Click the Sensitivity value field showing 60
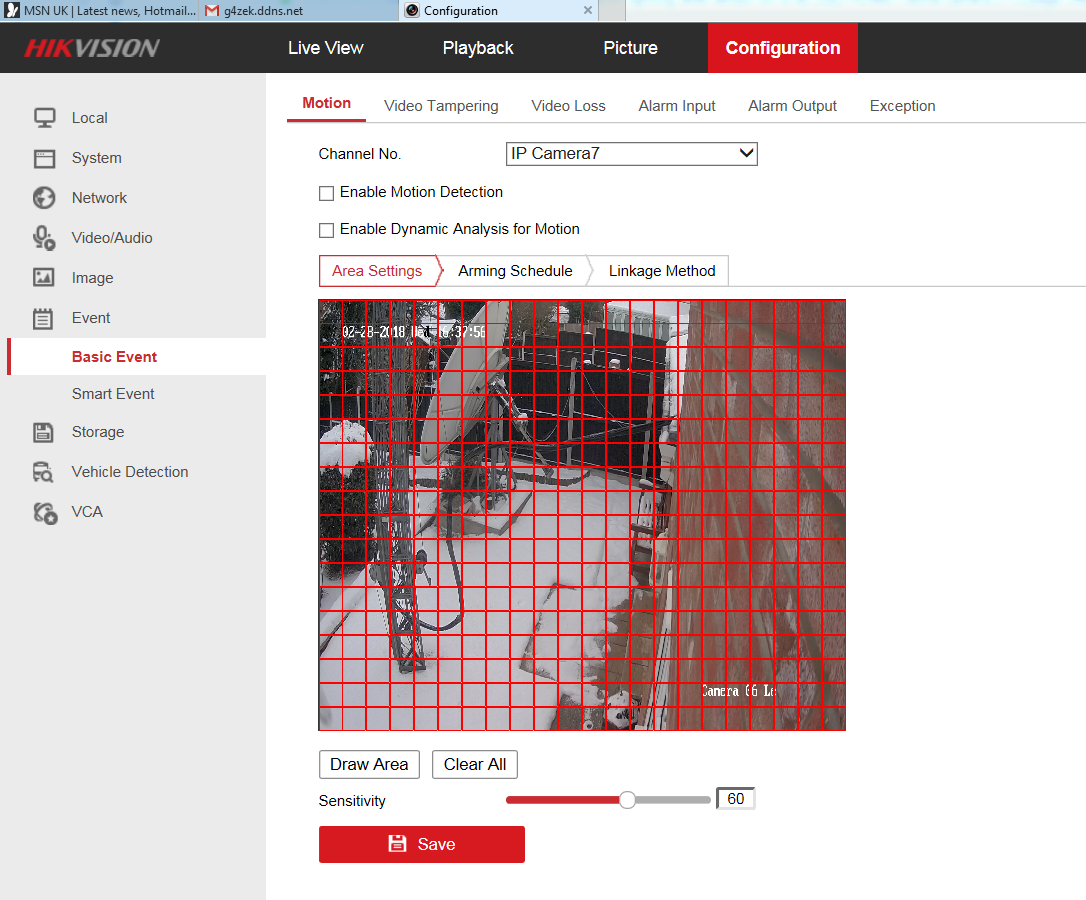Image resolution: width=1086 pixels, height=900 pixels. pos(735,799)
